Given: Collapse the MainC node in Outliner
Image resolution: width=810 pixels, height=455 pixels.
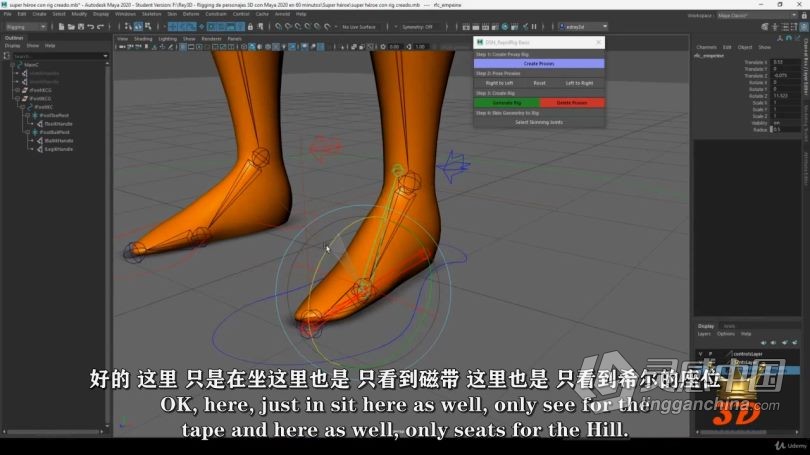Looking at the screenshot, I should coord(13,65).
